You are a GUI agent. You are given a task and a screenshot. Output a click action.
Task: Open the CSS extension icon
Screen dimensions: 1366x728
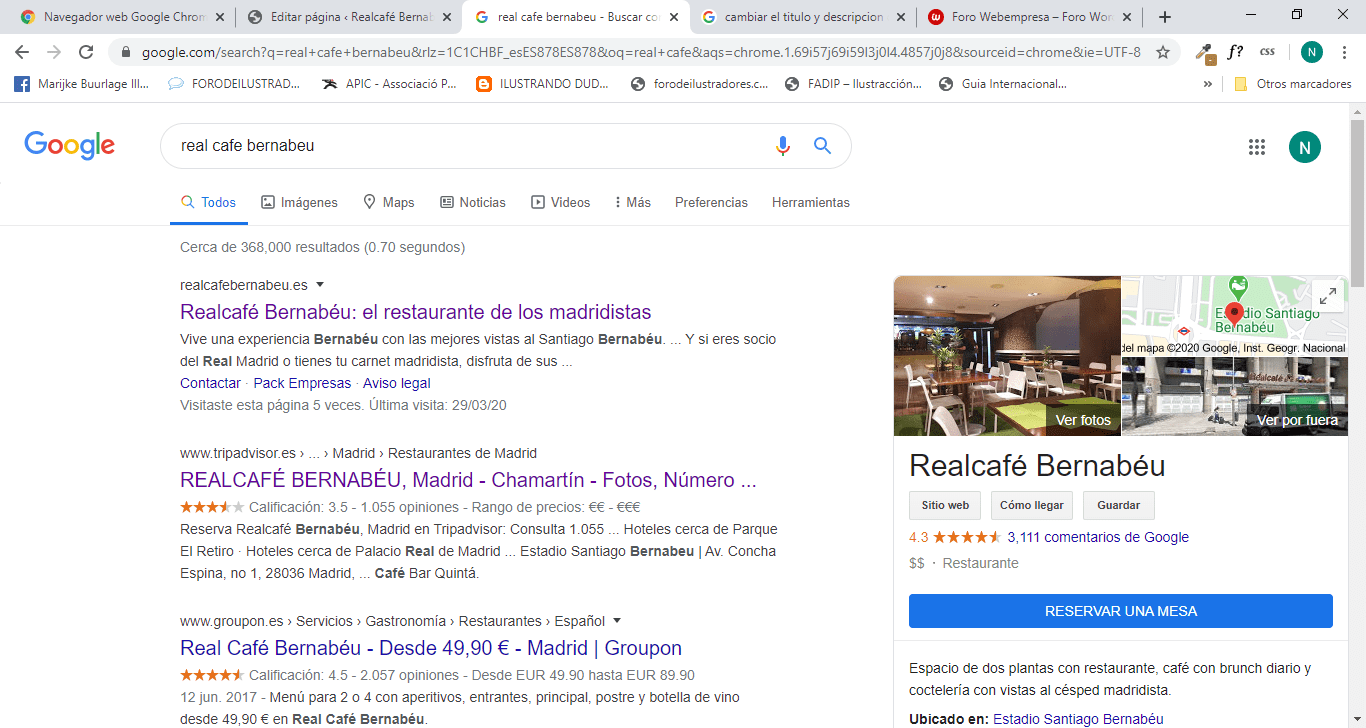click(x=1267, y=52)
